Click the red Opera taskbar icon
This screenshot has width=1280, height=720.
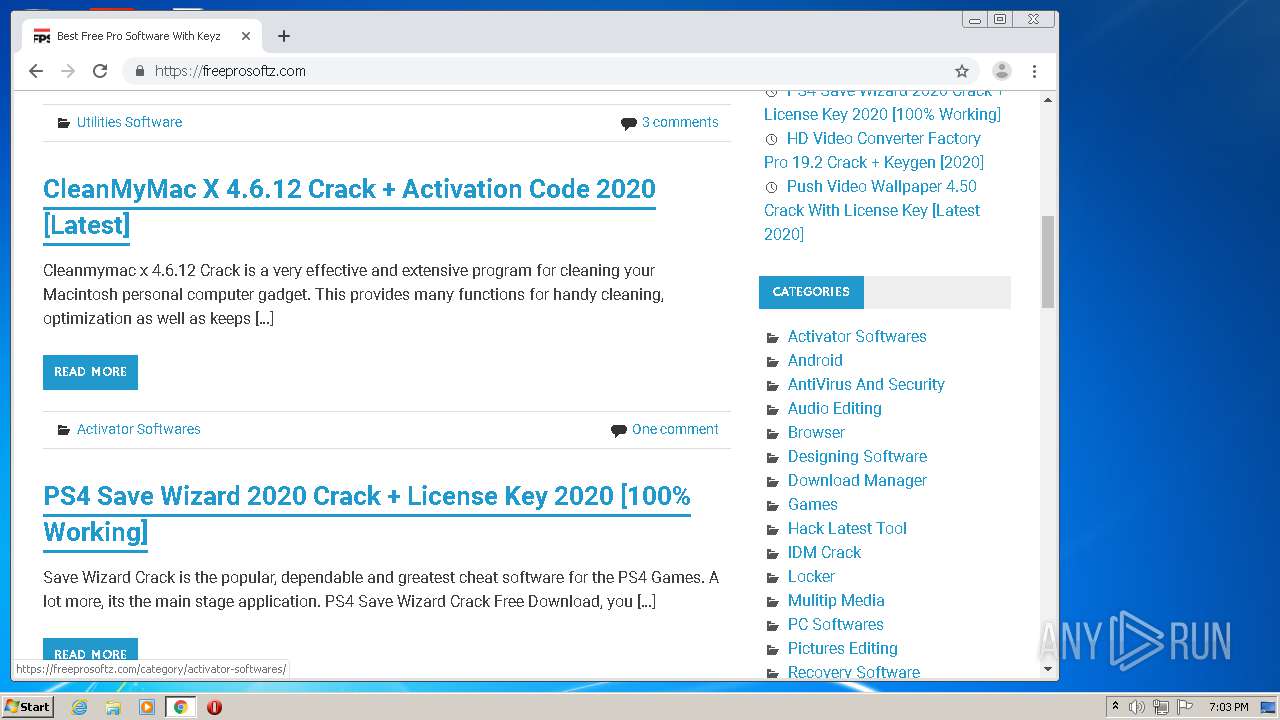(x=214, y=707)
